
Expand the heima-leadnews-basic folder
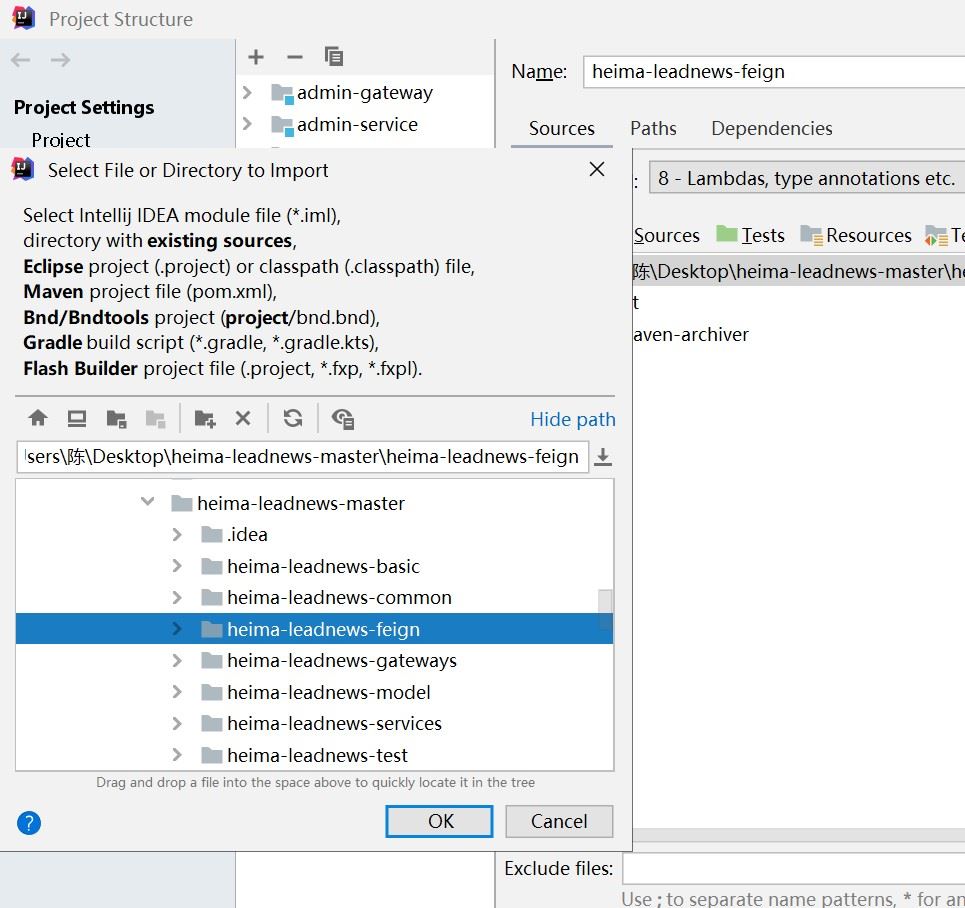click(x=177, y=566)
